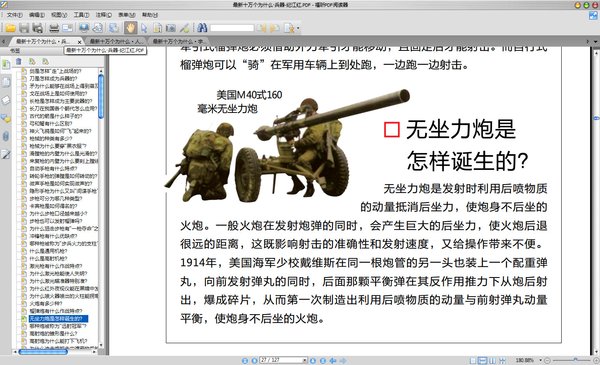Screen dimensions: 600x365
Task: Open bookmark "自动手枪有什么特点?"
Action: [x=53, y=168]
